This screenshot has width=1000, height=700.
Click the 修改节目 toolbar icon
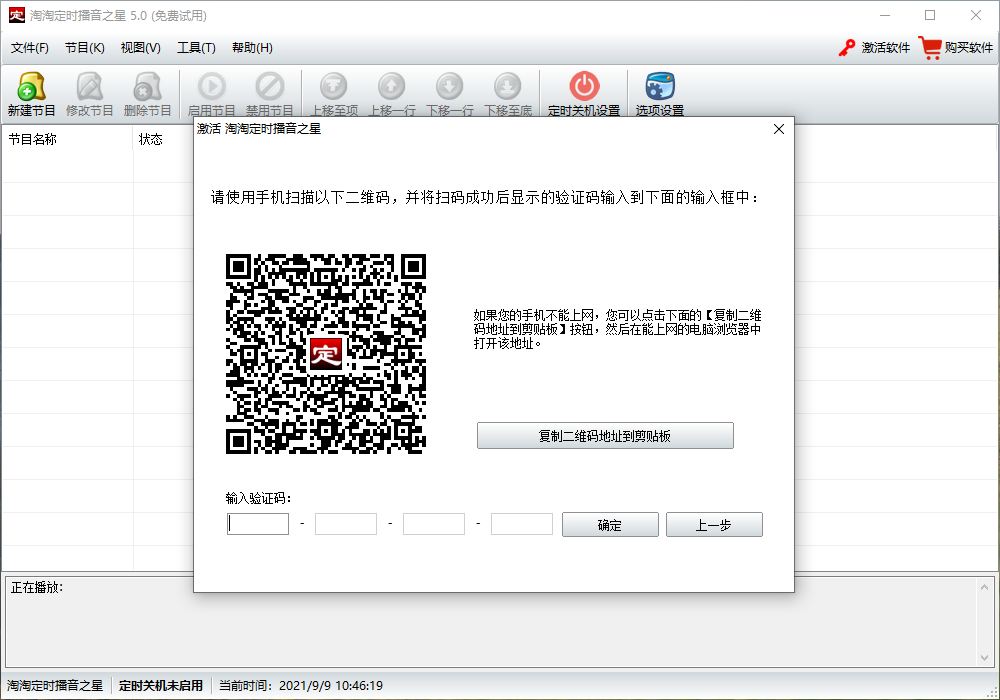coord(90,87)
